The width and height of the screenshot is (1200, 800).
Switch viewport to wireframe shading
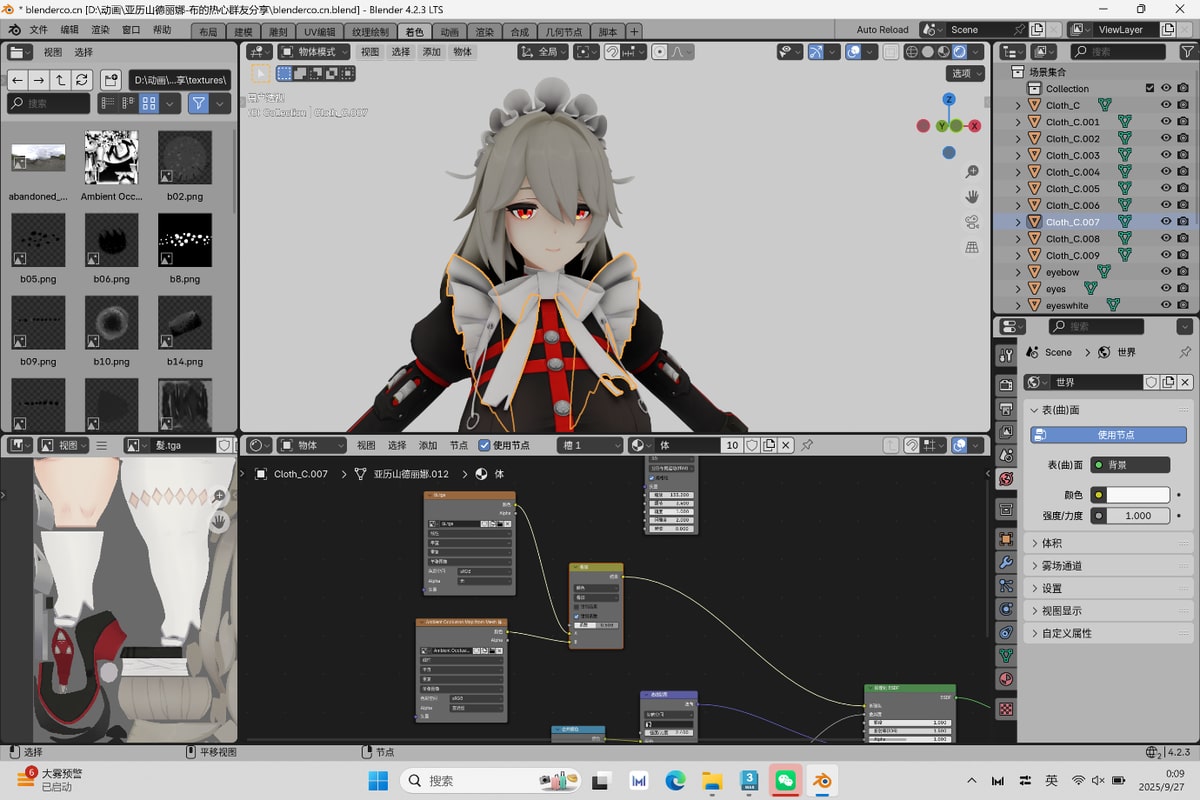click(912, 52)
